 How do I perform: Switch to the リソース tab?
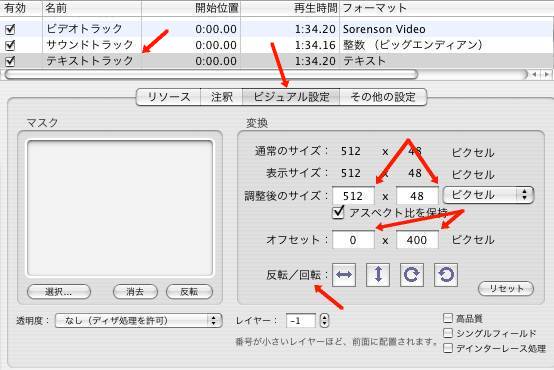(x=169, y=97)
